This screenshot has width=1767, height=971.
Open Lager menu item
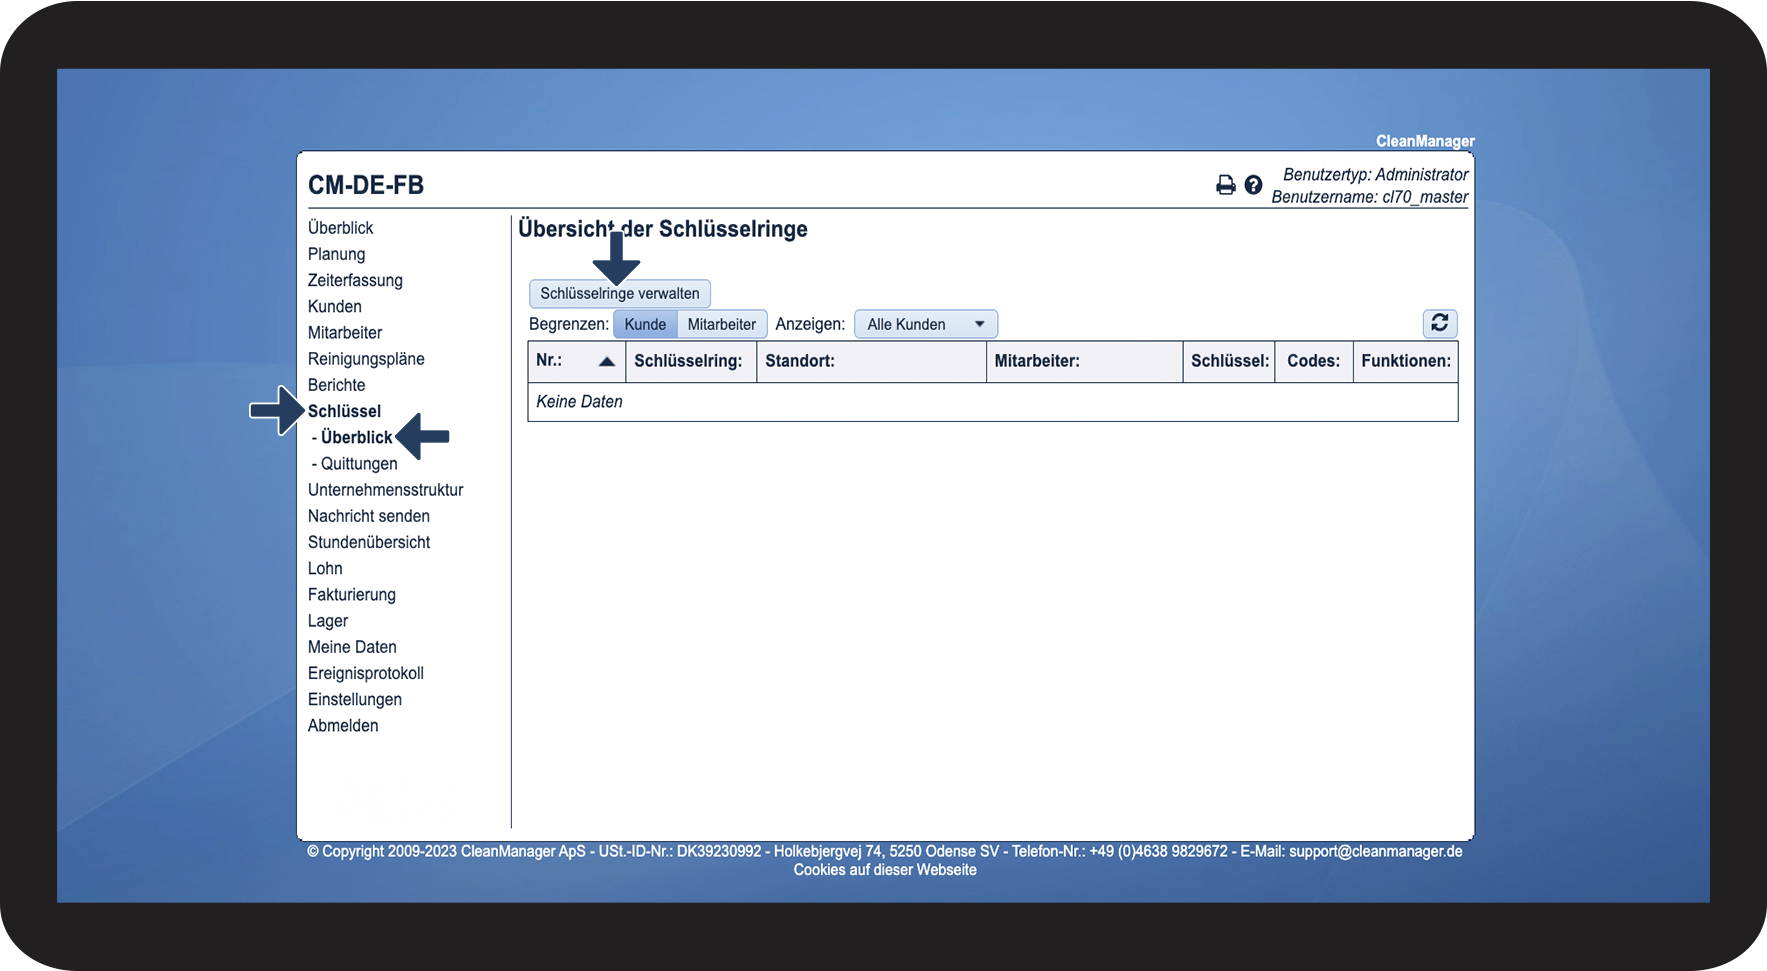(328, 621)
